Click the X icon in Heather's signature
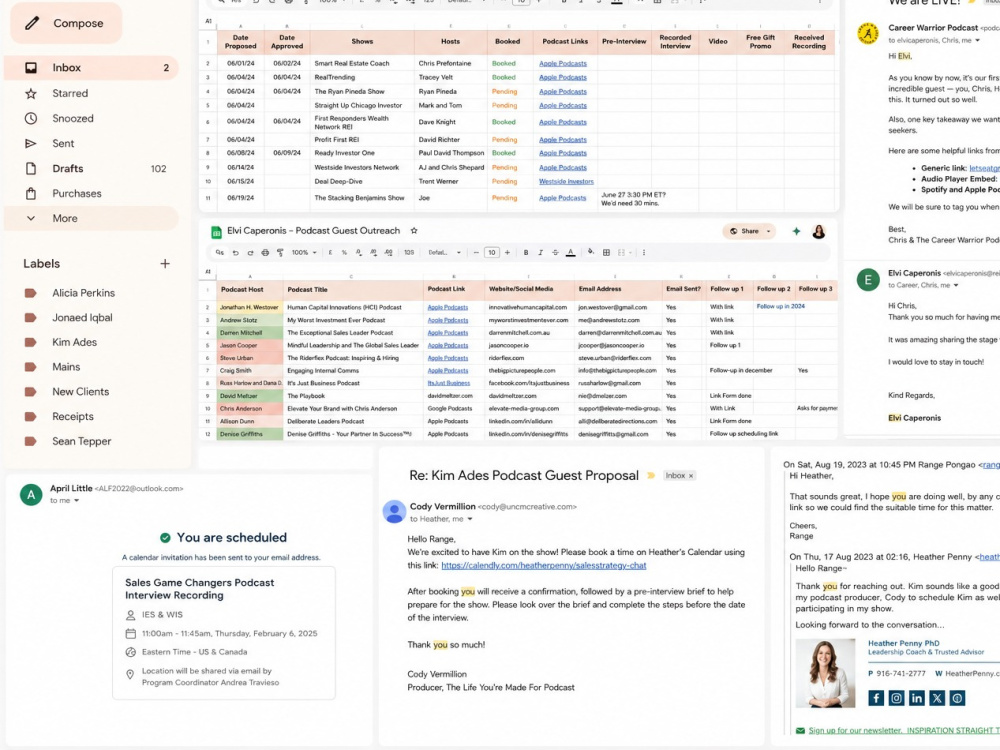Image resolution: width=1000 pixels, height=750 pixels. (937, 698)
